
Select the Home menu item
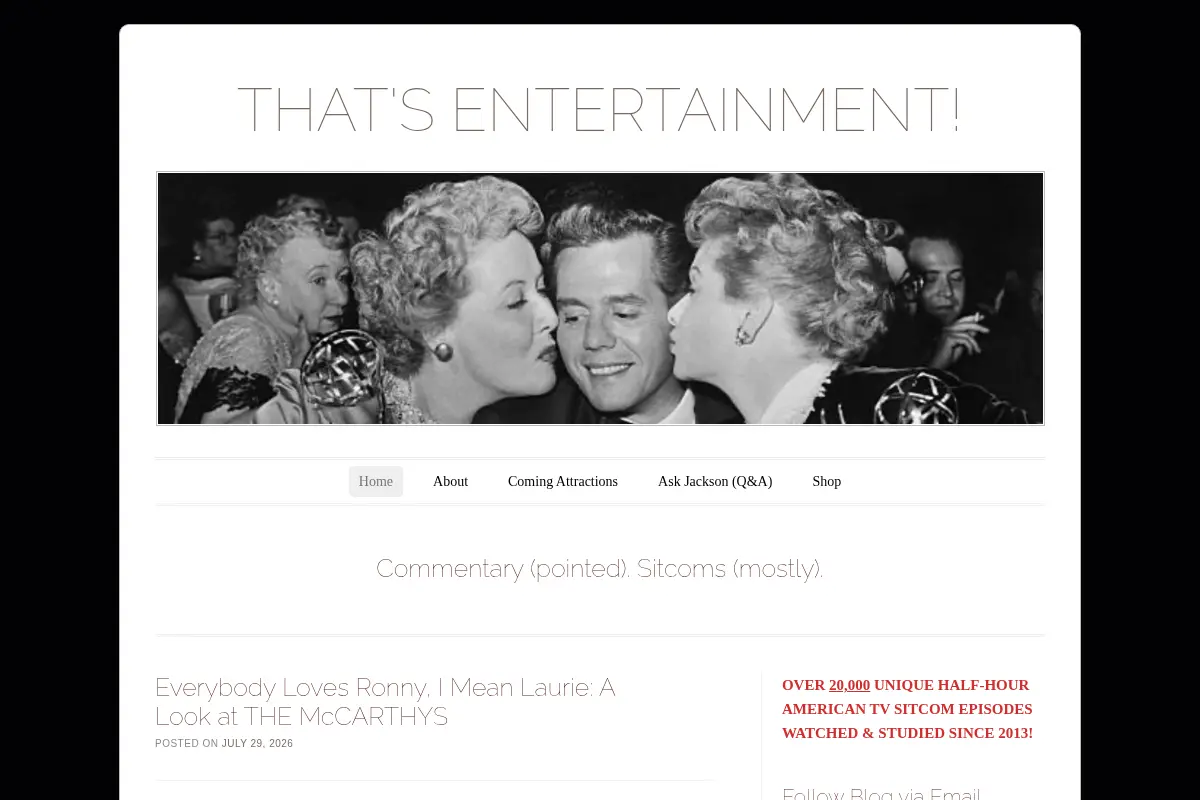coord(376,481)
